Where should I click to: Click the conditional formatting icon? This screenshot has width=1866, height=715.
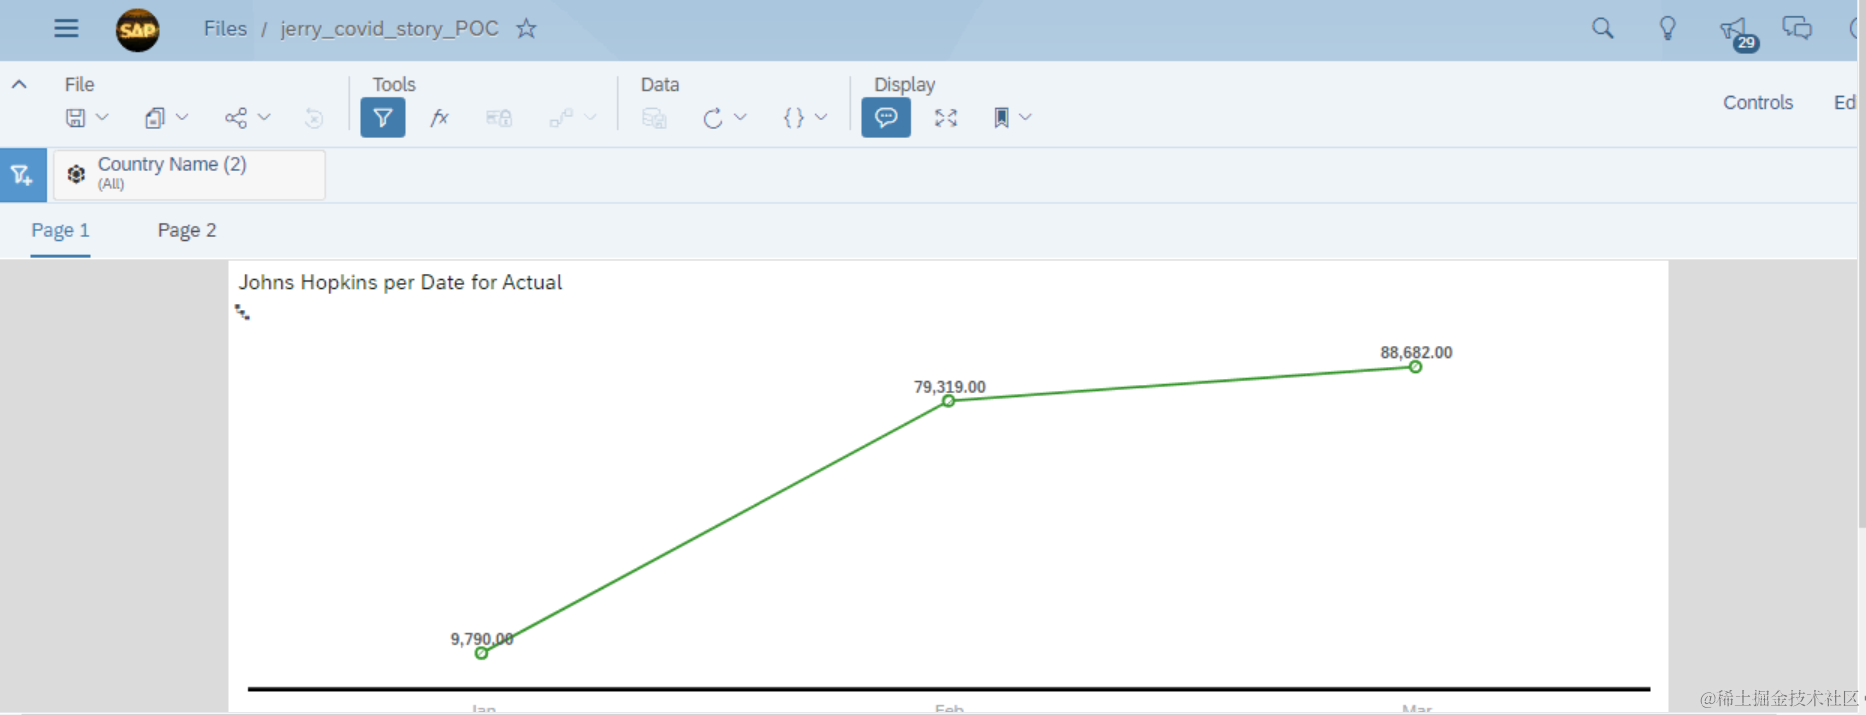click(x=499, y=118)
